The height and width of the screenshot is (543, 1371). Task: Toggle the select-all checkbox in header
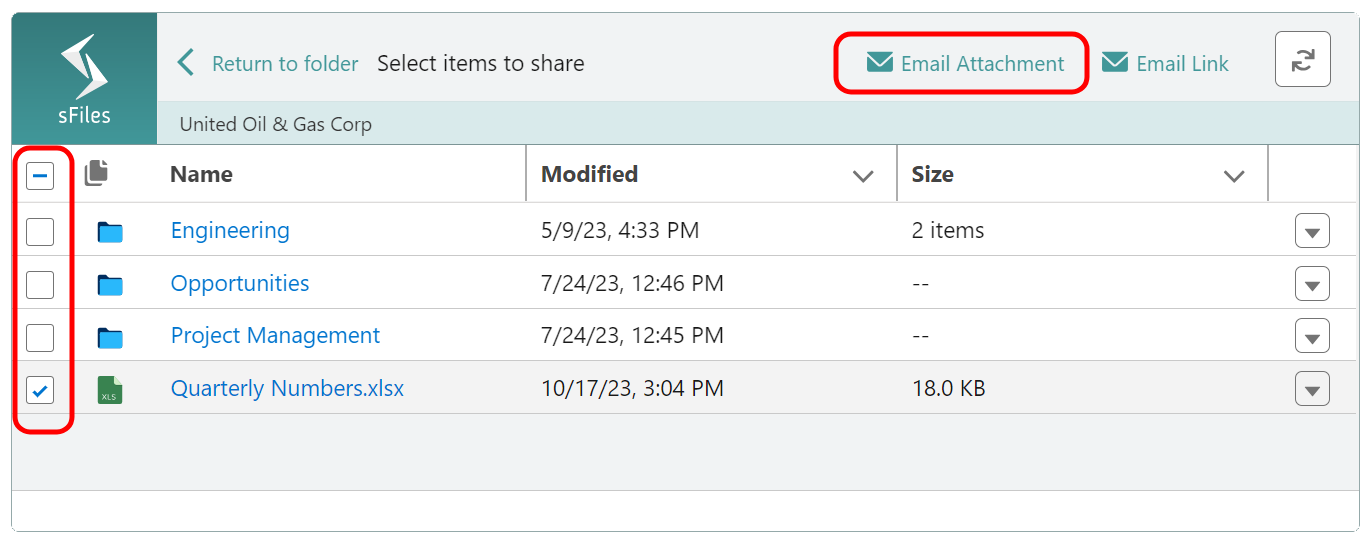[40, 177]
